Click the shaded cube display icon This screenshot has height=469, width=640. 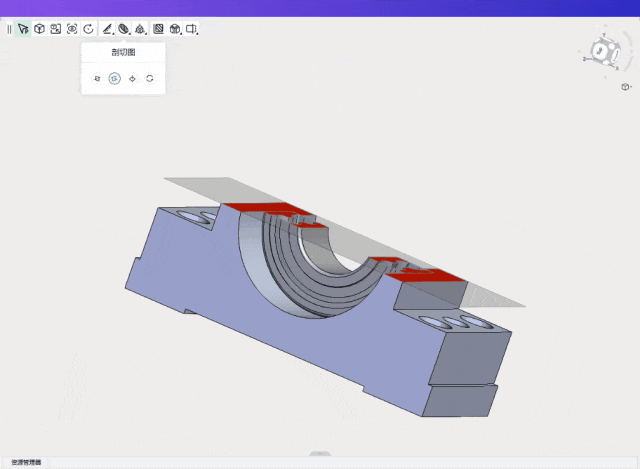tap(174, 29)
